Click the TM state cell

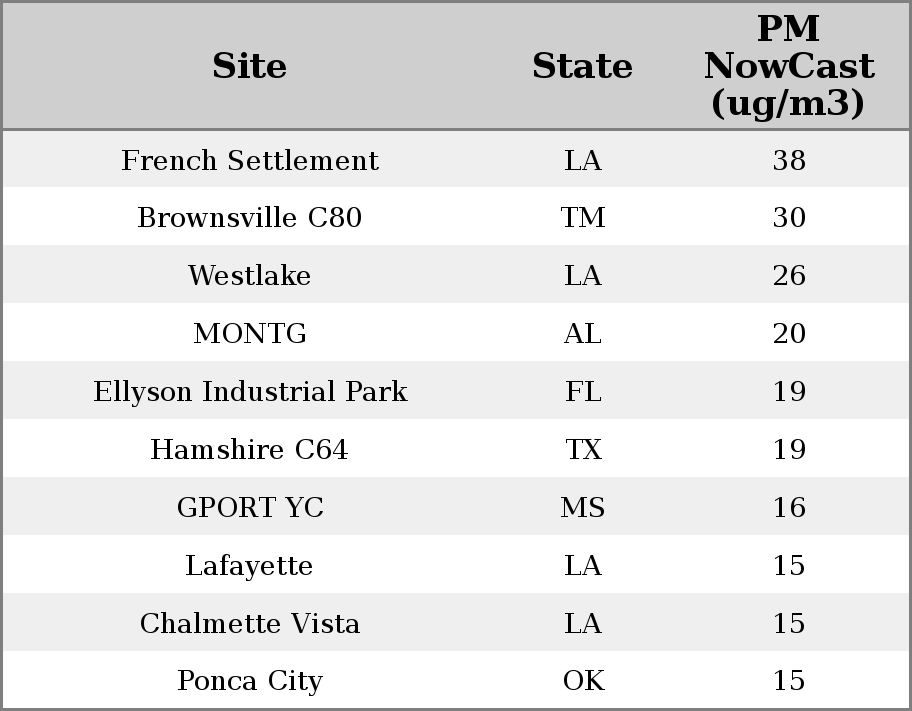pyautogui.click(x=582, y=218)
